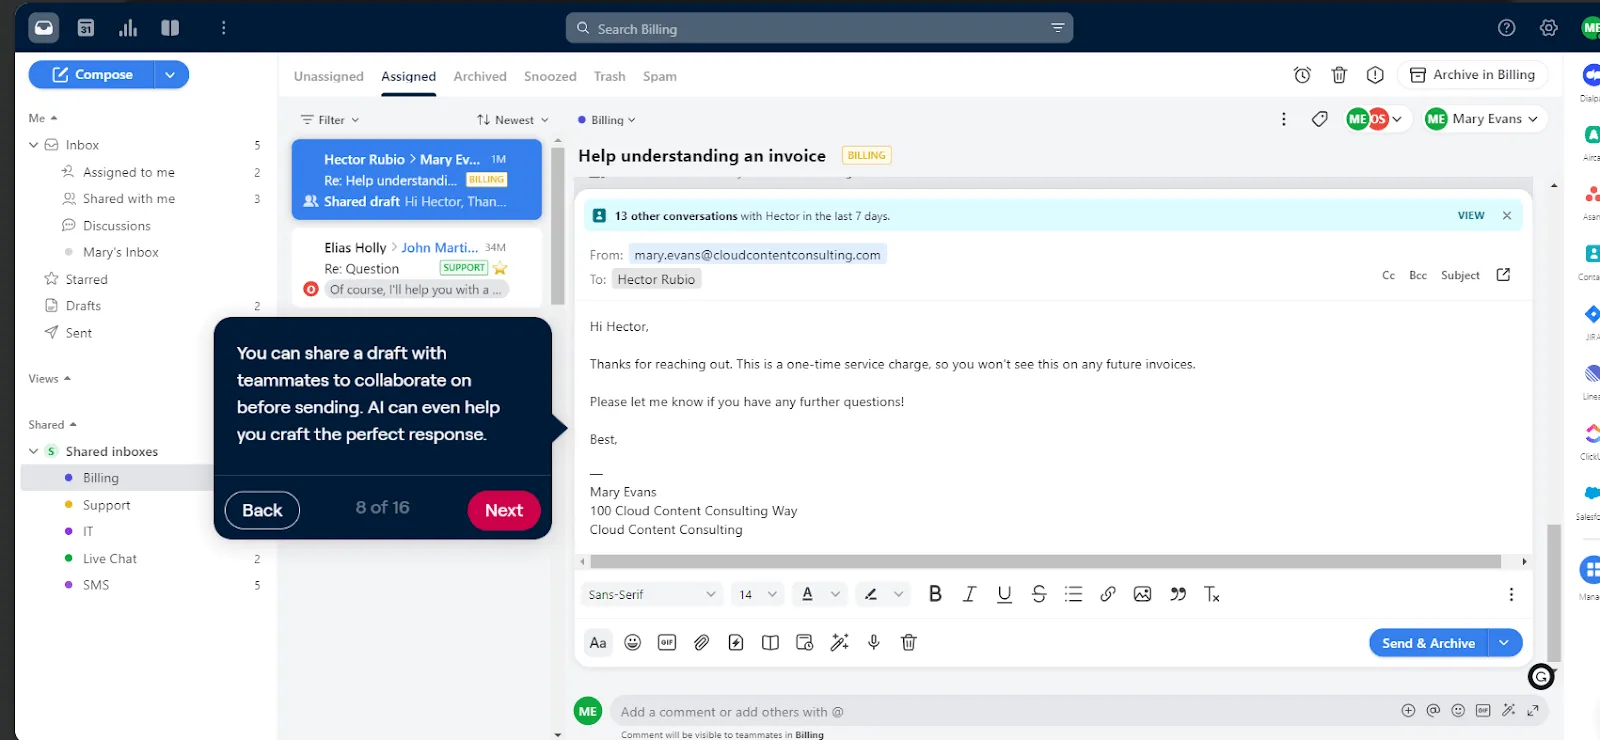Viewport: 1600px width, 740px height.
Task: Click Next in the tour tooltip
Action: 504,510
